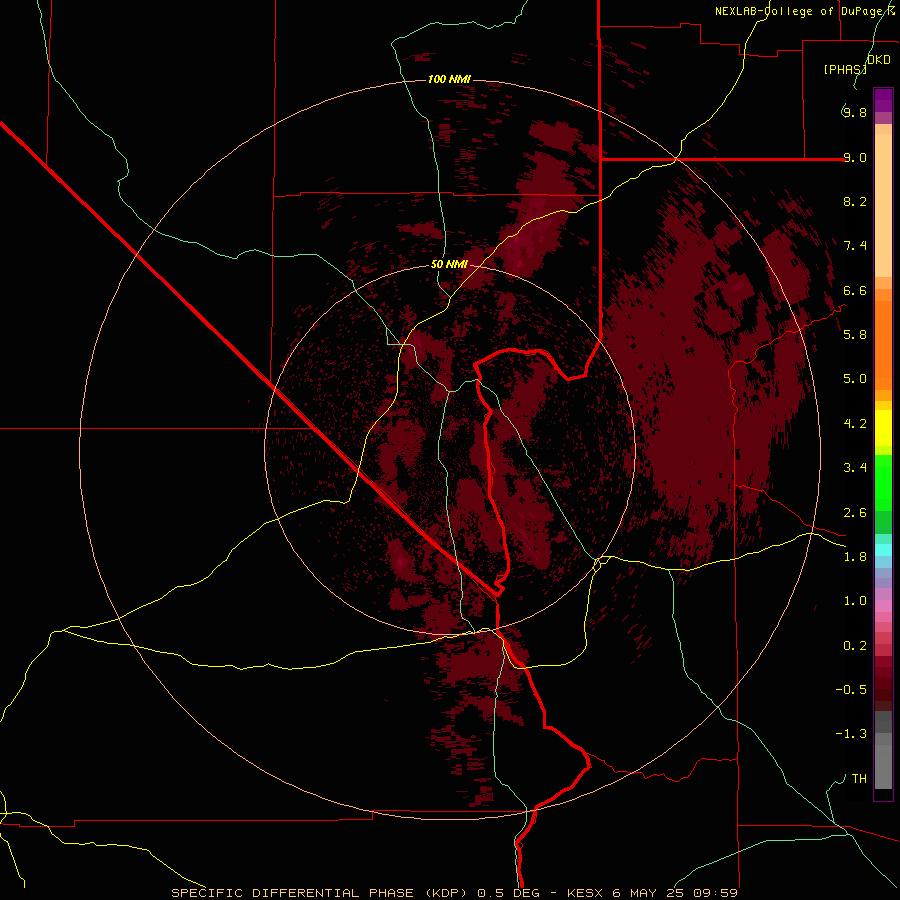Click the 100 NMI range ring label
This screenshot has height=900, width=900.
[449, 79]
